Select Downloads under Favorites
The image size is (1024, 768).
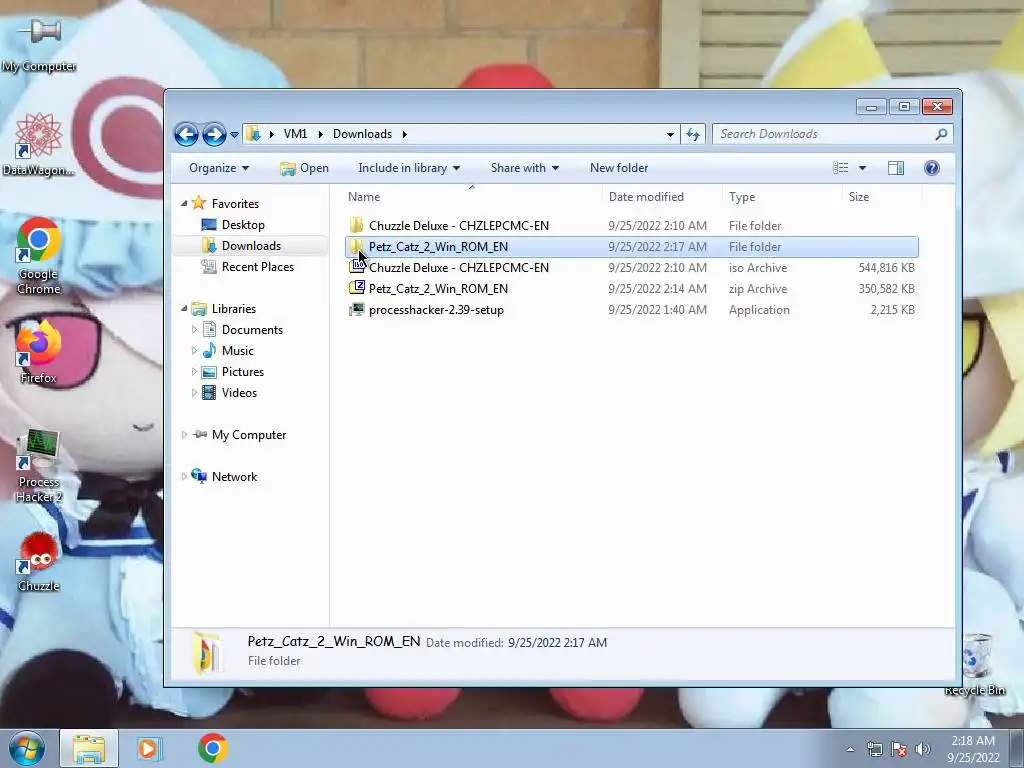coord(251,246)
